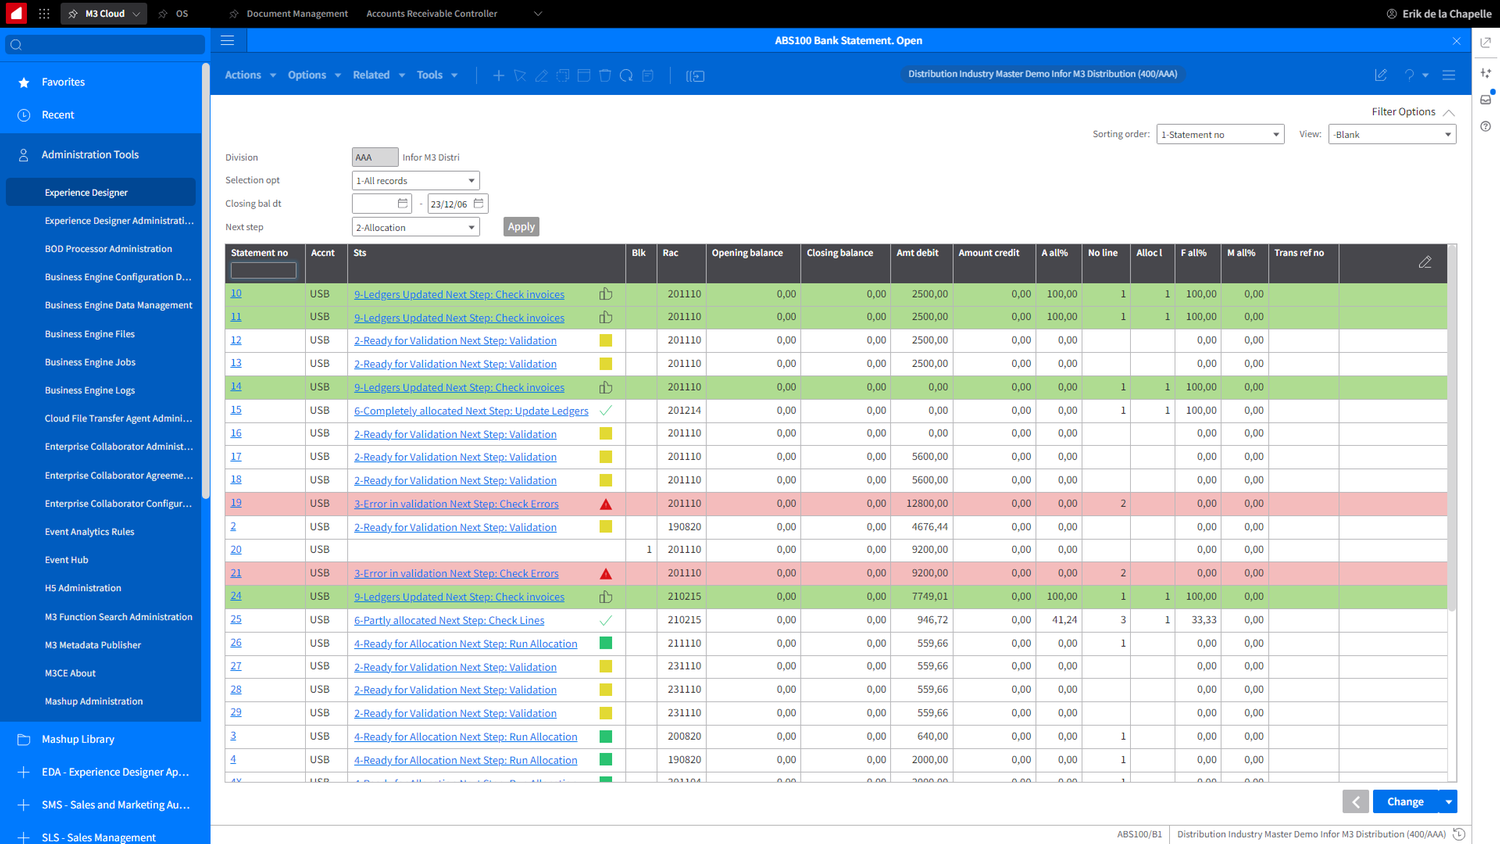Click the help question mark icon bottom right
Viewport: 1500px width, 844px height.
[1486, 125]
